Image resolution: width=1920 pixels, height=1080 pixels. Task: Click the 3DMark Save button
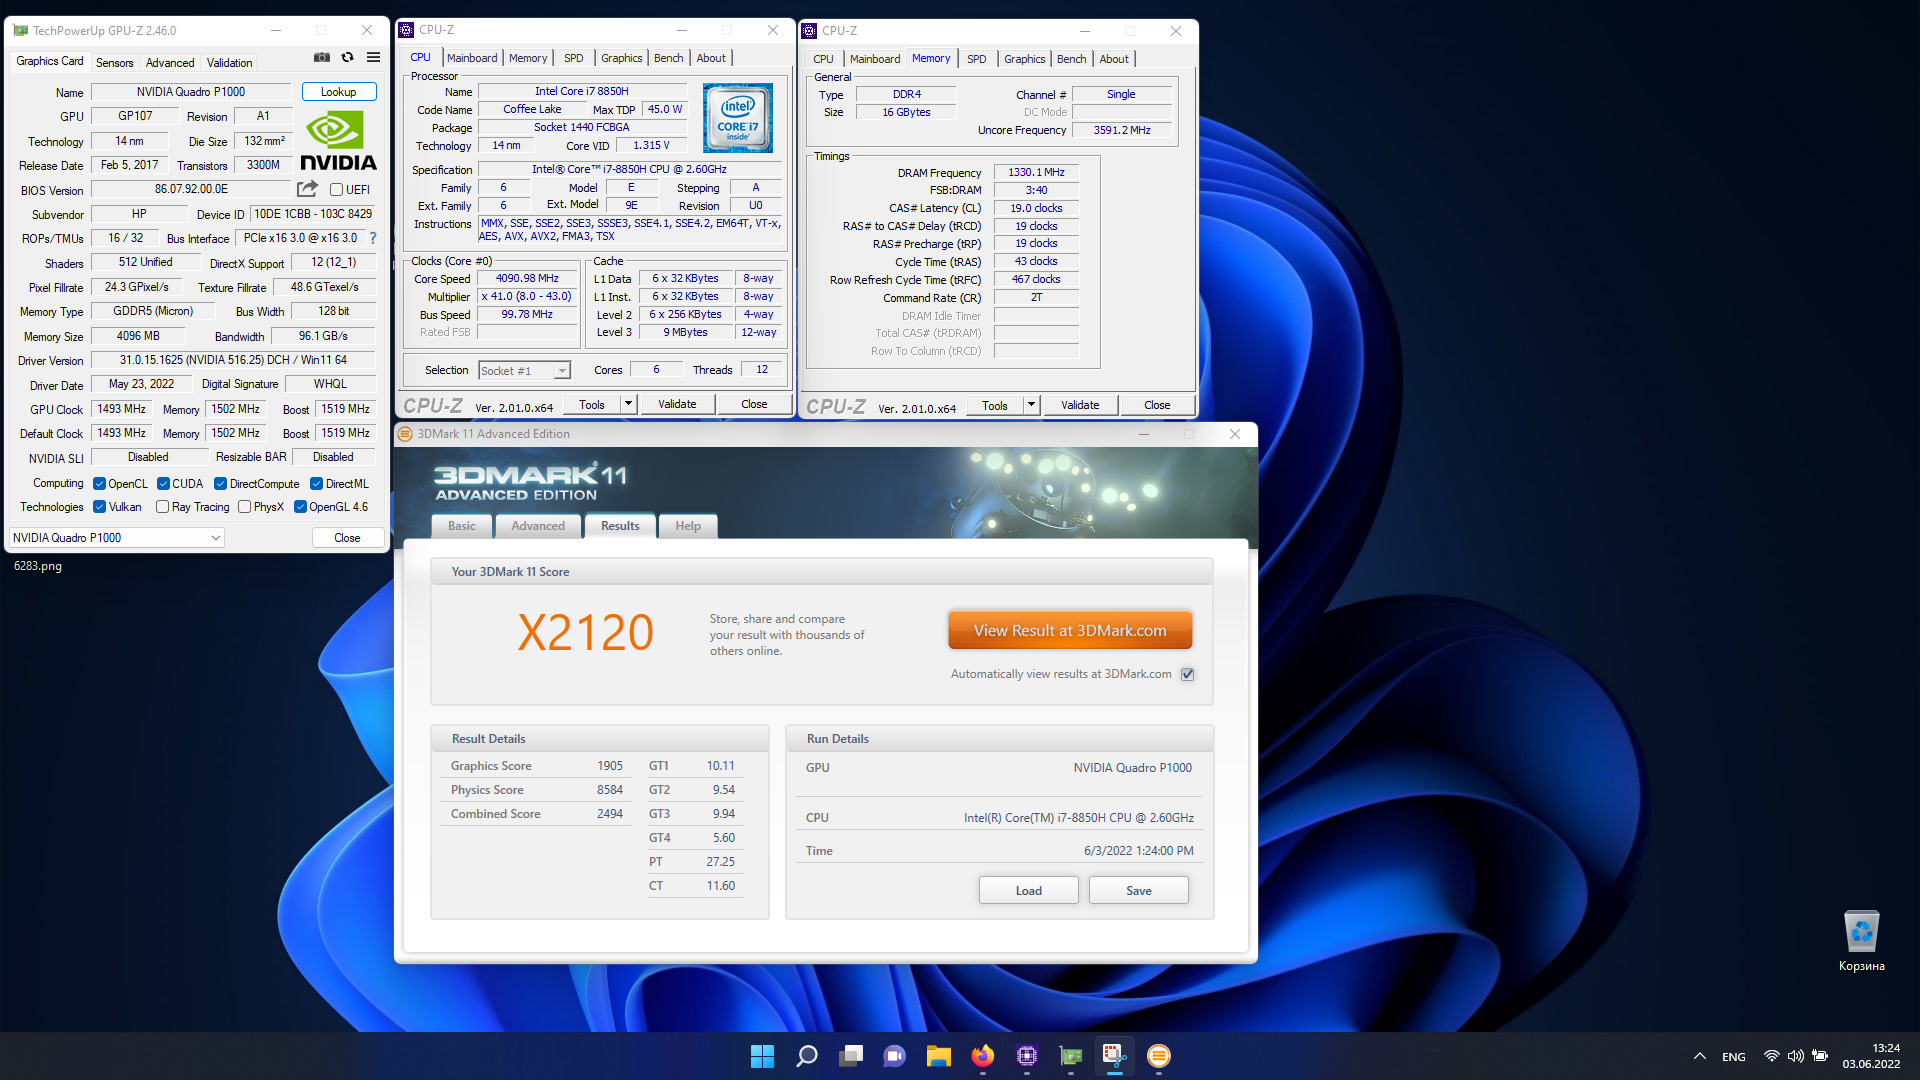(x=1138, y=891)
